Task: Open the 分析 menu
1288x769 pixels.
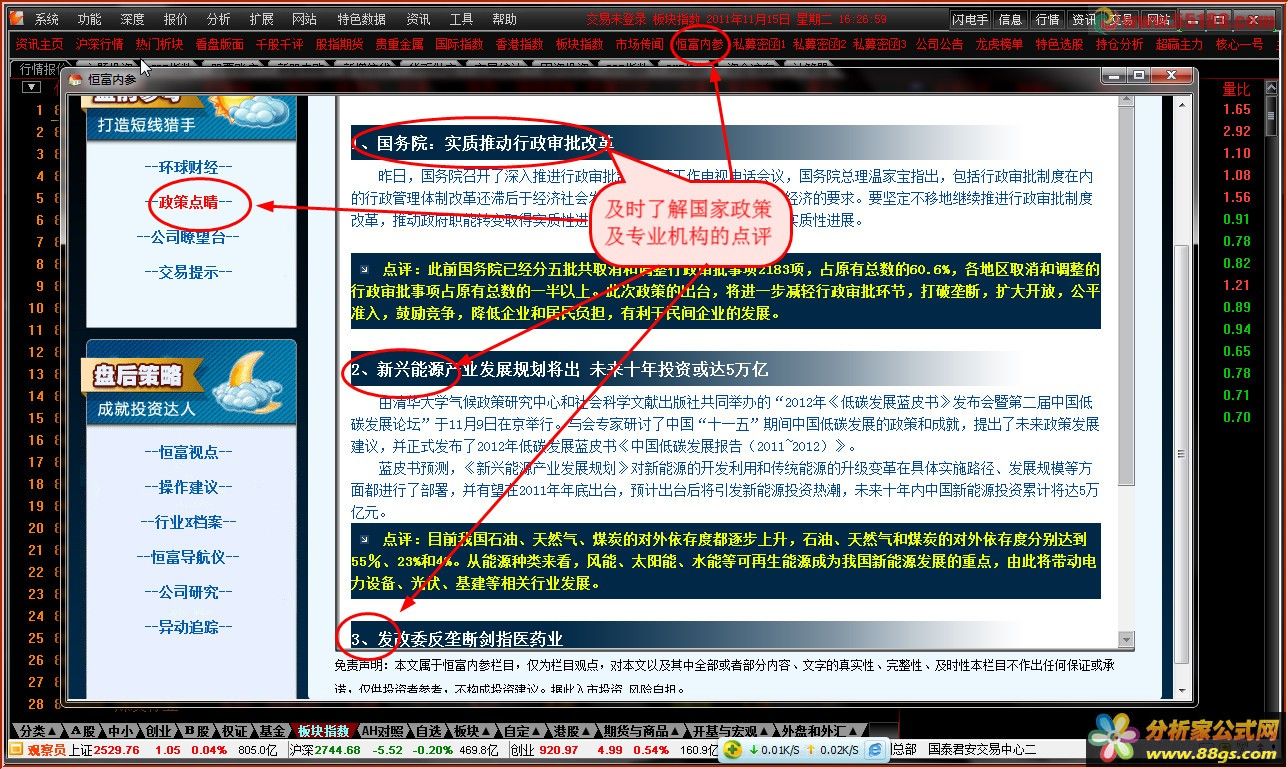Action: tap(218, 19)
